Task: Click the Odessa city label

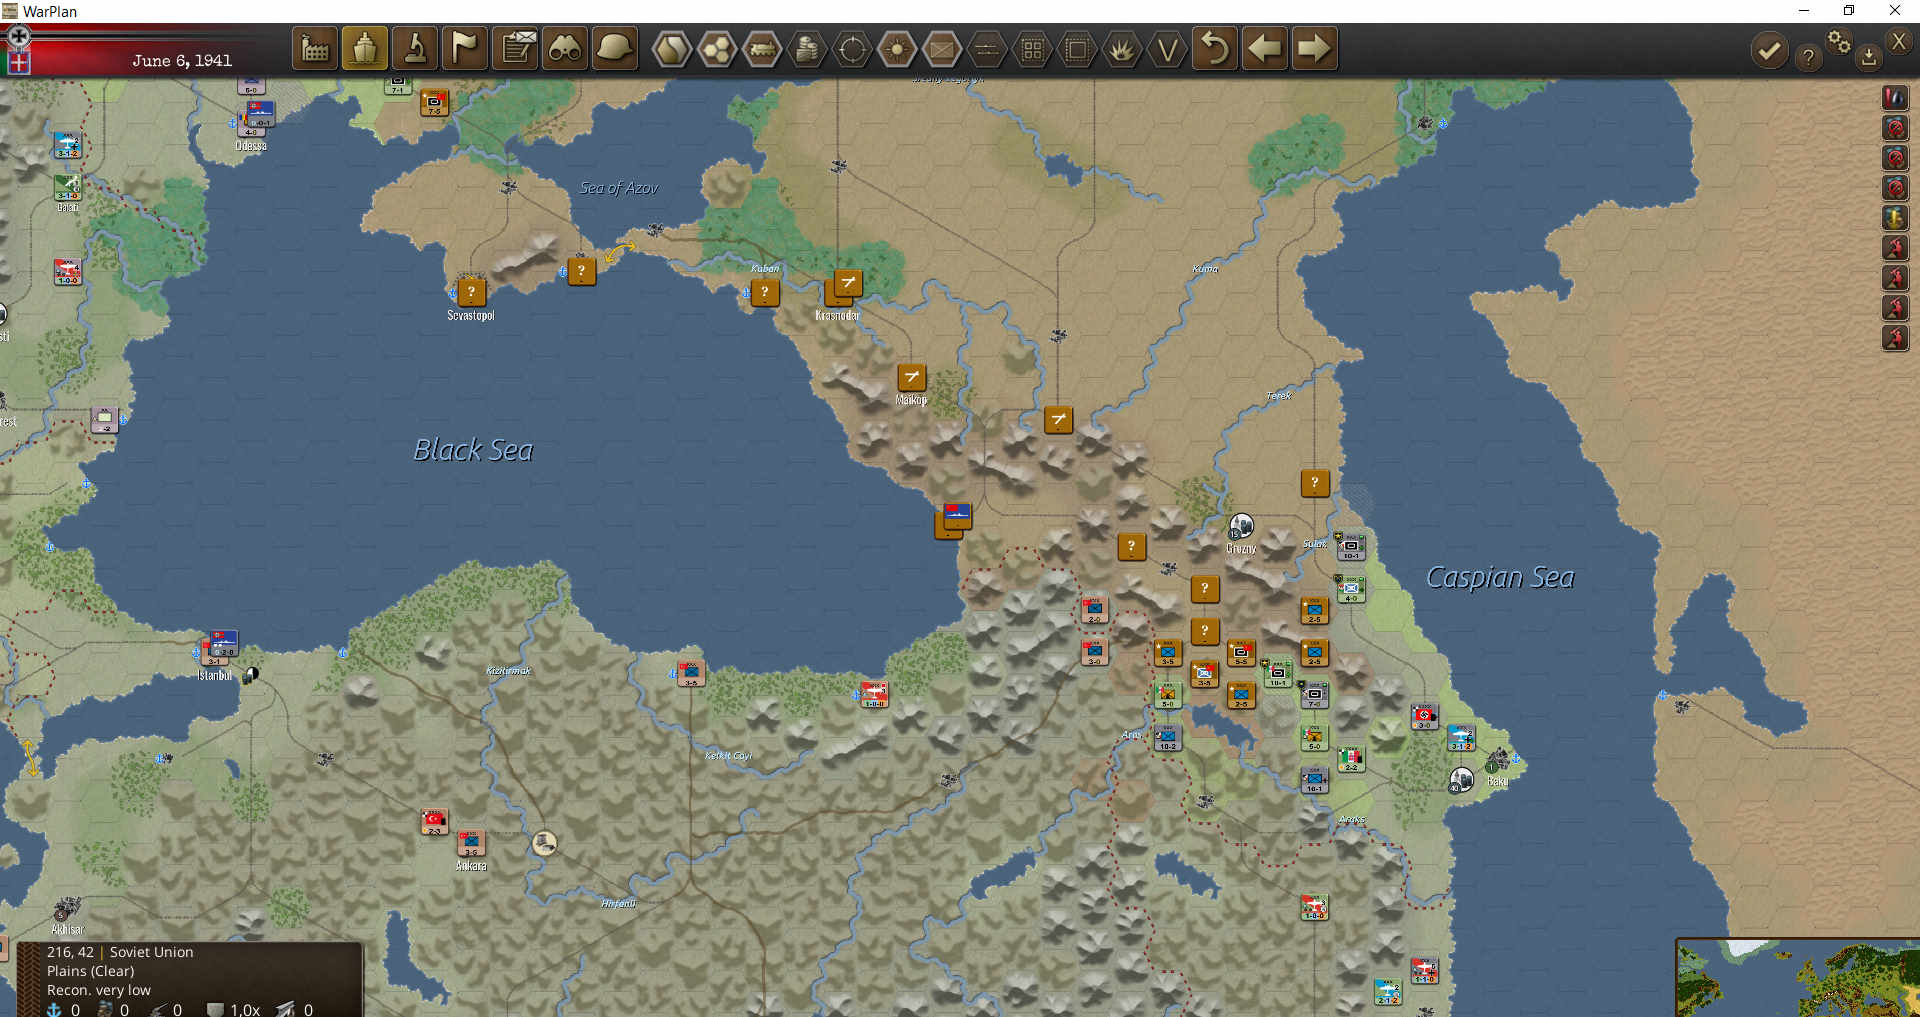Action: pyautogui.click(x=251, y=146)
